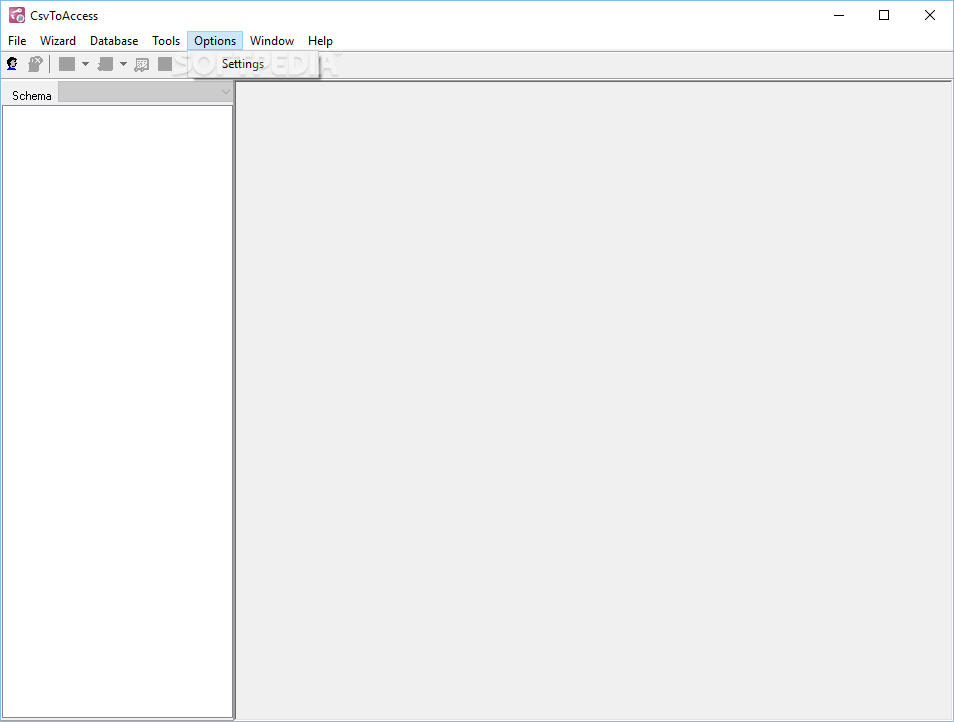Minimize the CsvToAccess window
This screenshot has width=954, height=722.
pyautogui.click(x=839, y=15)
